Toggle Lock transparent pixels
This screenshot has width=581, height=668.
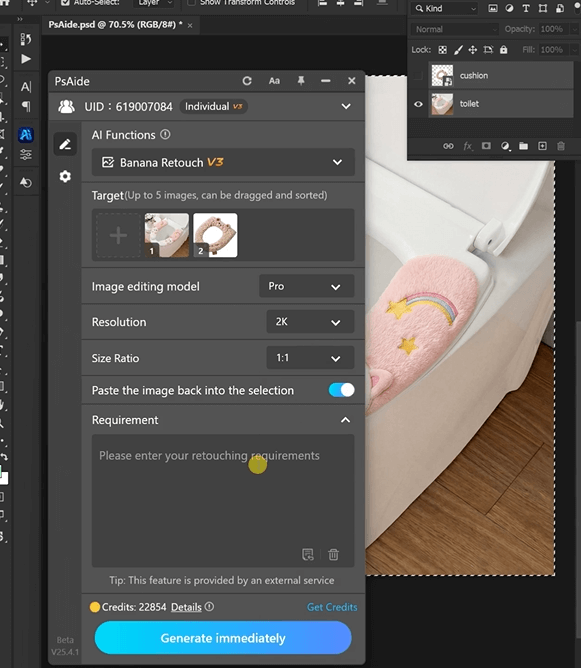click(x=443, y=50)
